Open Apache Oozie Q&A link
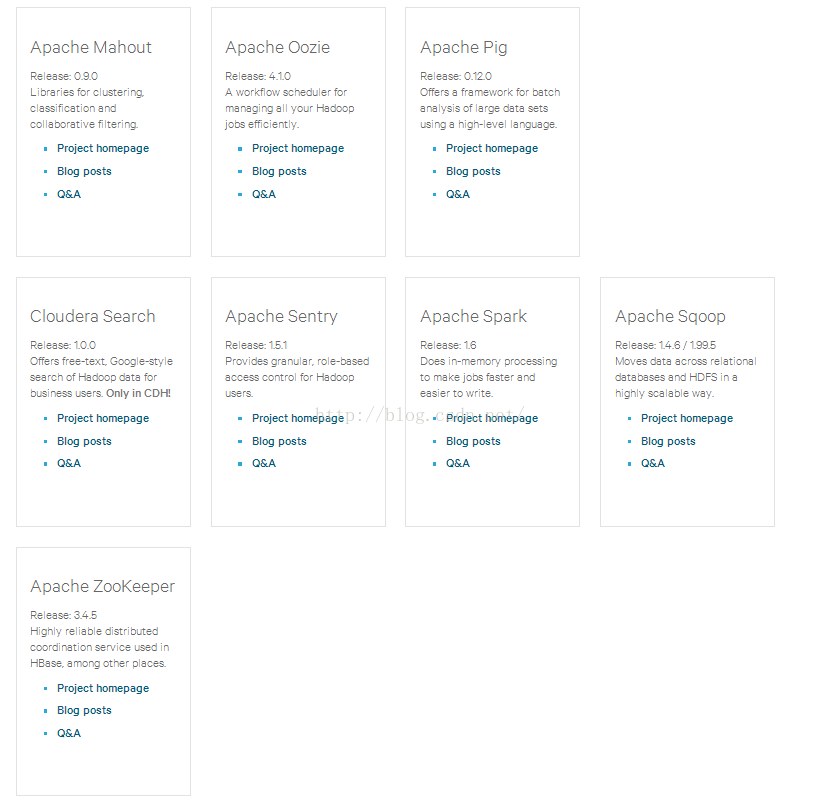 (x=264, y=194)
